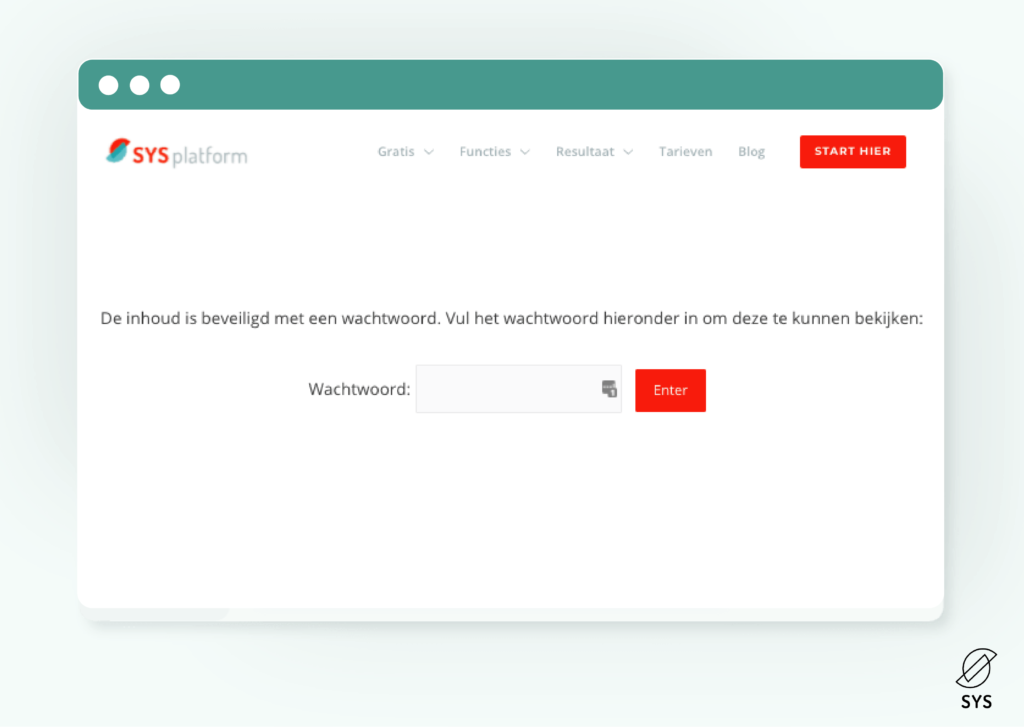
Task: Open the Functies menu item
Action: [x=485, y=152]
